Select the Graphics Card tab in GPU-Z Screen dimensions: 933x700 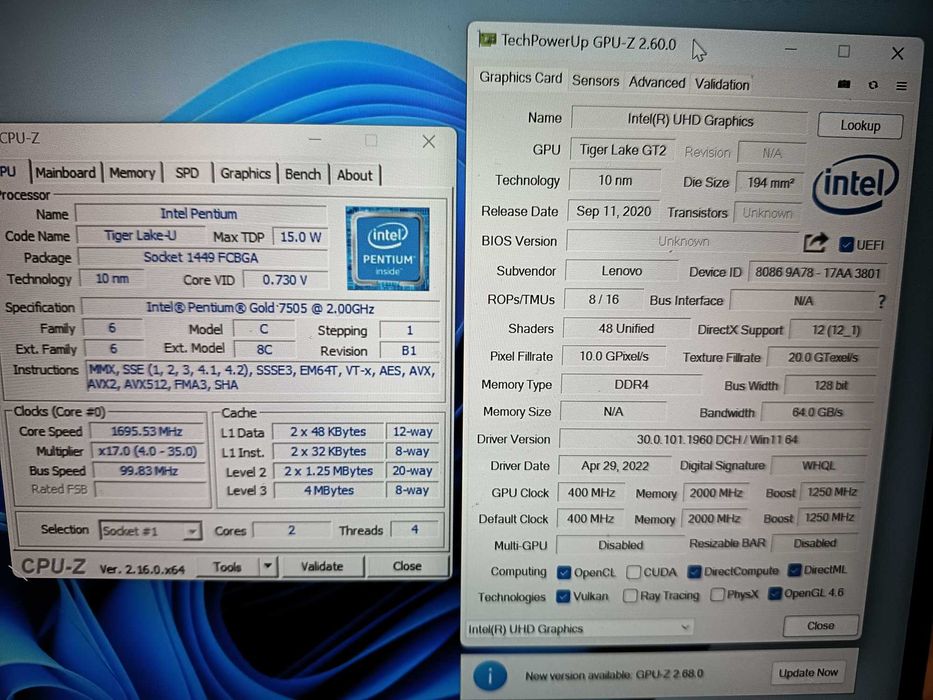(521, 78)
